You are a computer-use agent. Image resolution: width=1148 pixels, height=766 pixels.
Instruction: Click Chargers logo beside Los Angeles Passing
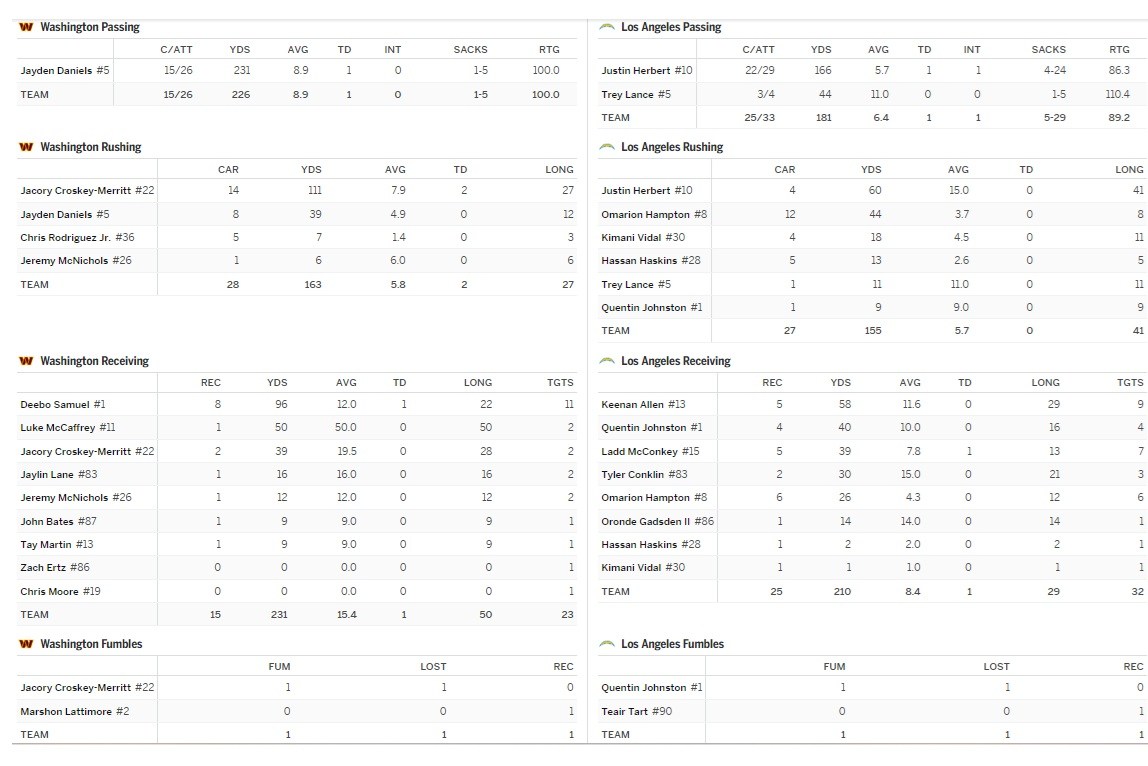coord(606,27)
